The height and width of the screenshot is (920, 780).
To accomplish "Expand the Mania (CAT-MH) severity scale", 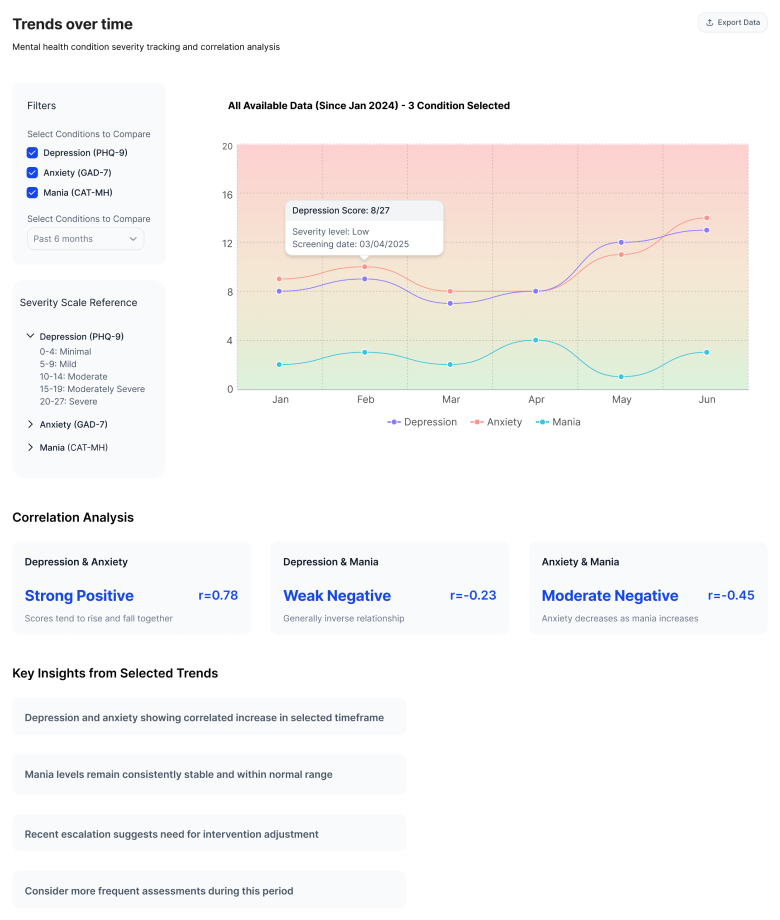I will coord(31,447).
